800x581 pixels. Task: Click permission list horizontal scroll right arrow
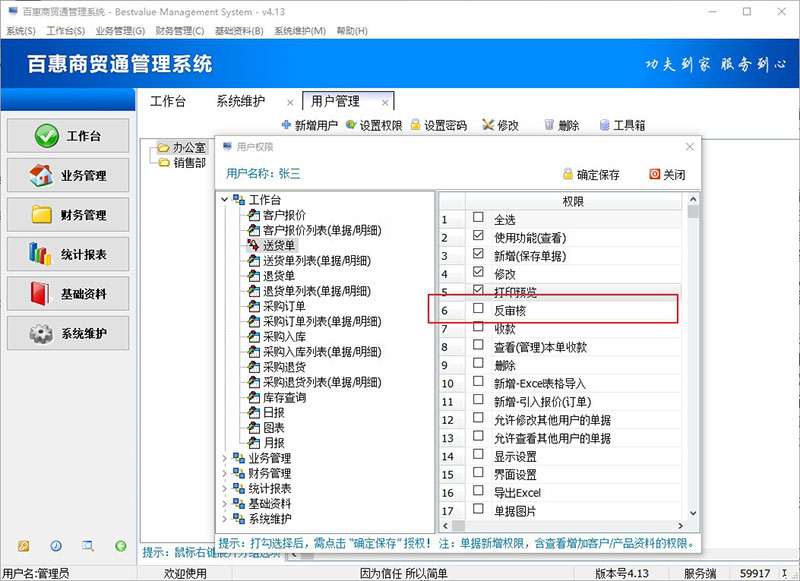[680, 525]
